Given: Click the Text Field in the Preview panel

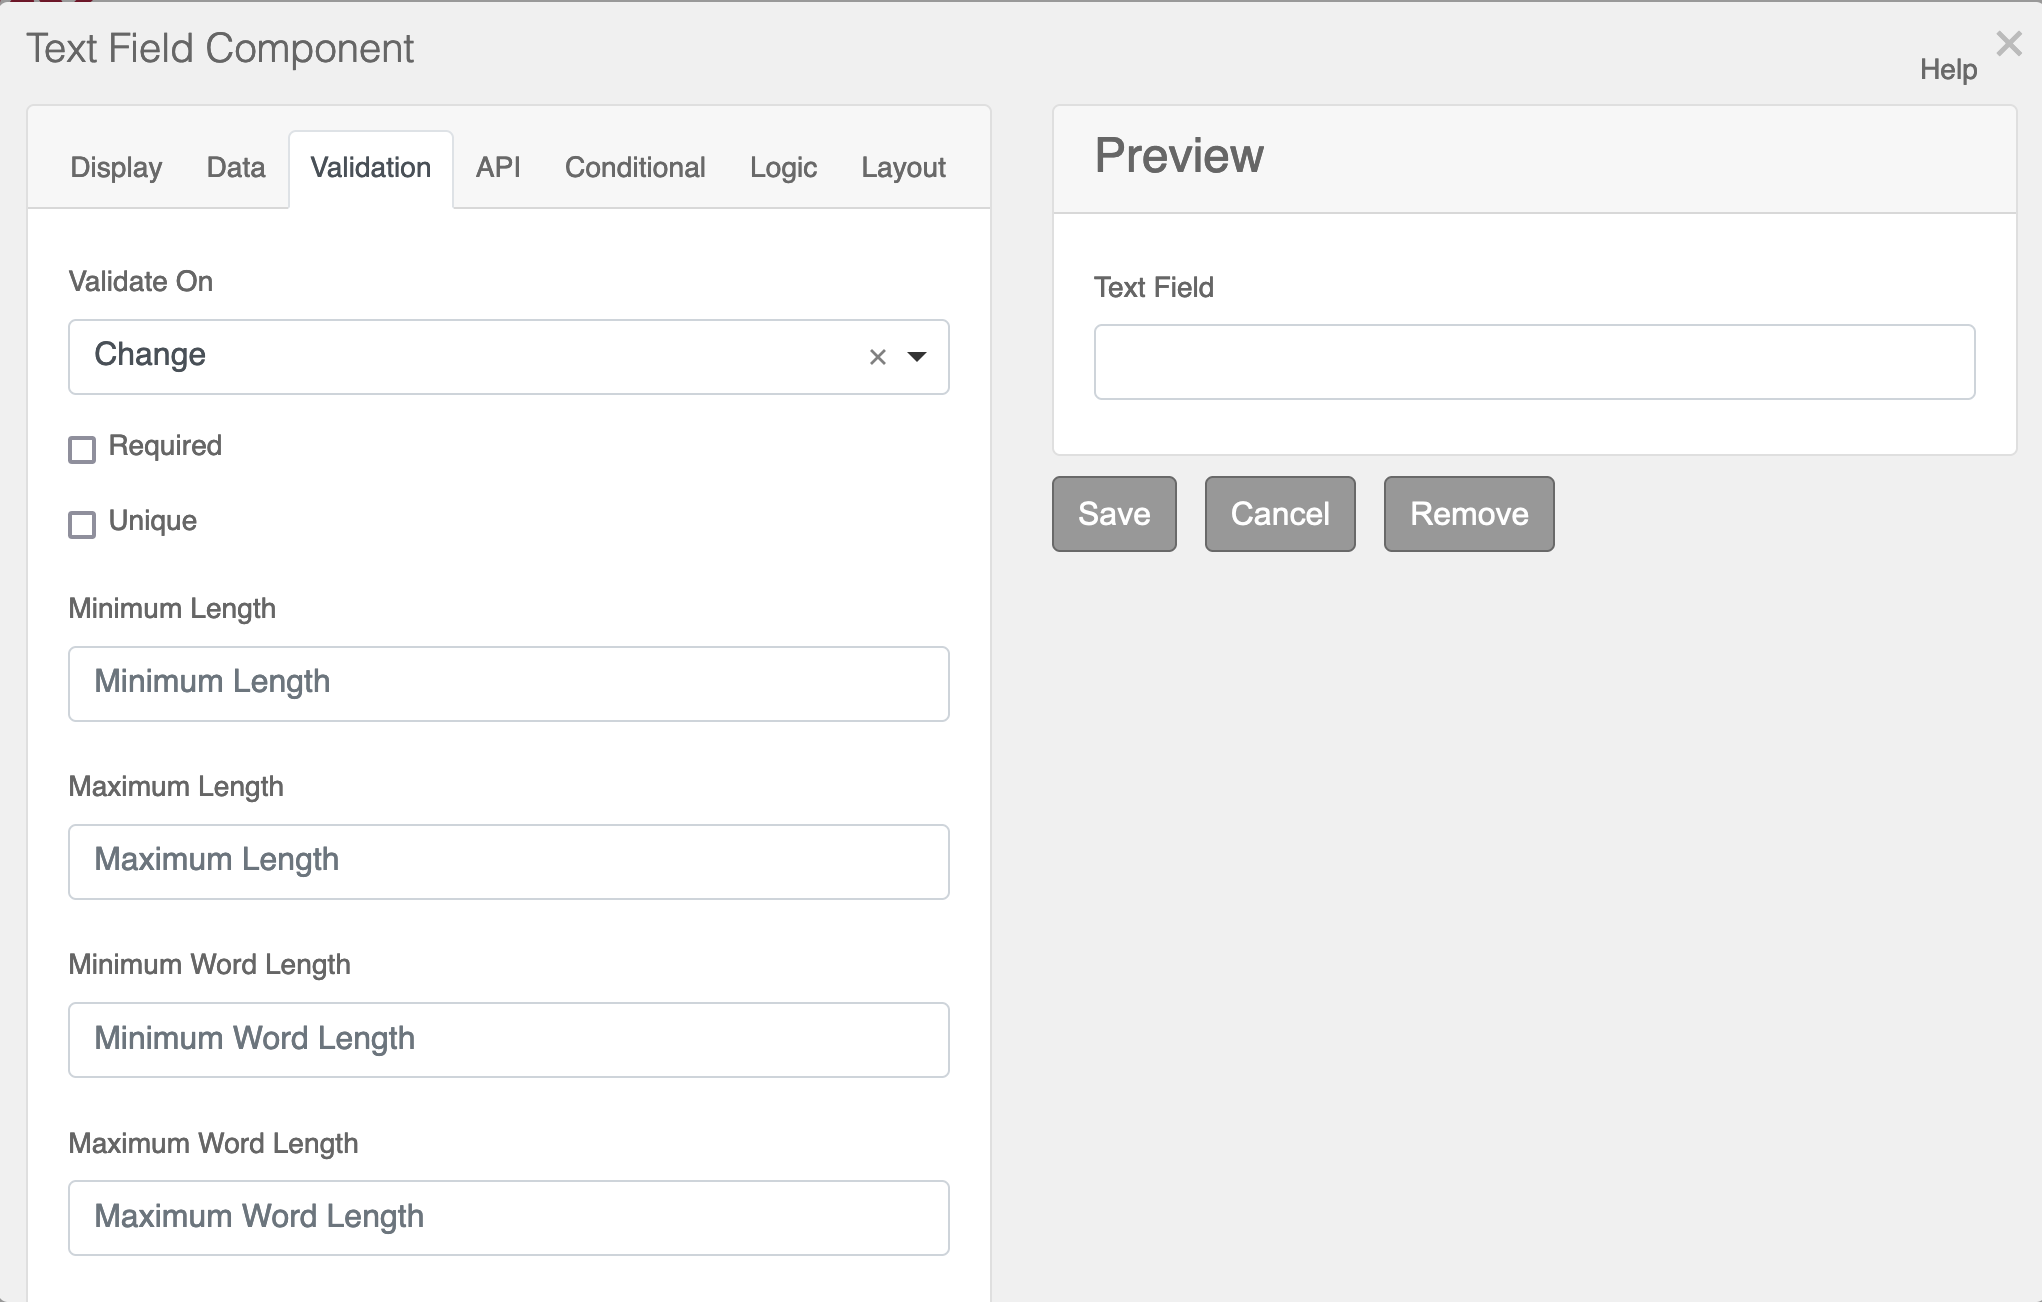Looking at the screenshot, I should pyautogui.click(x=1535, y=361).
